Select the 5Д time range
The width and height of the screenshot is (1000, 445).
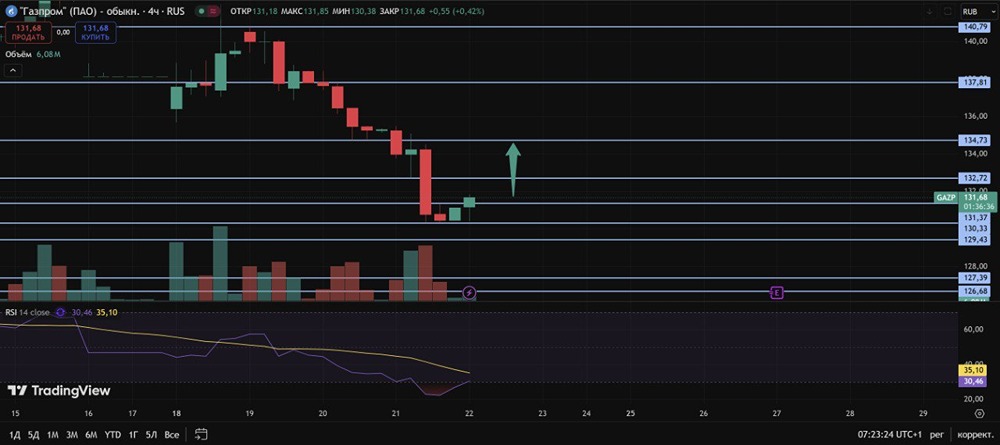point(34,435)
